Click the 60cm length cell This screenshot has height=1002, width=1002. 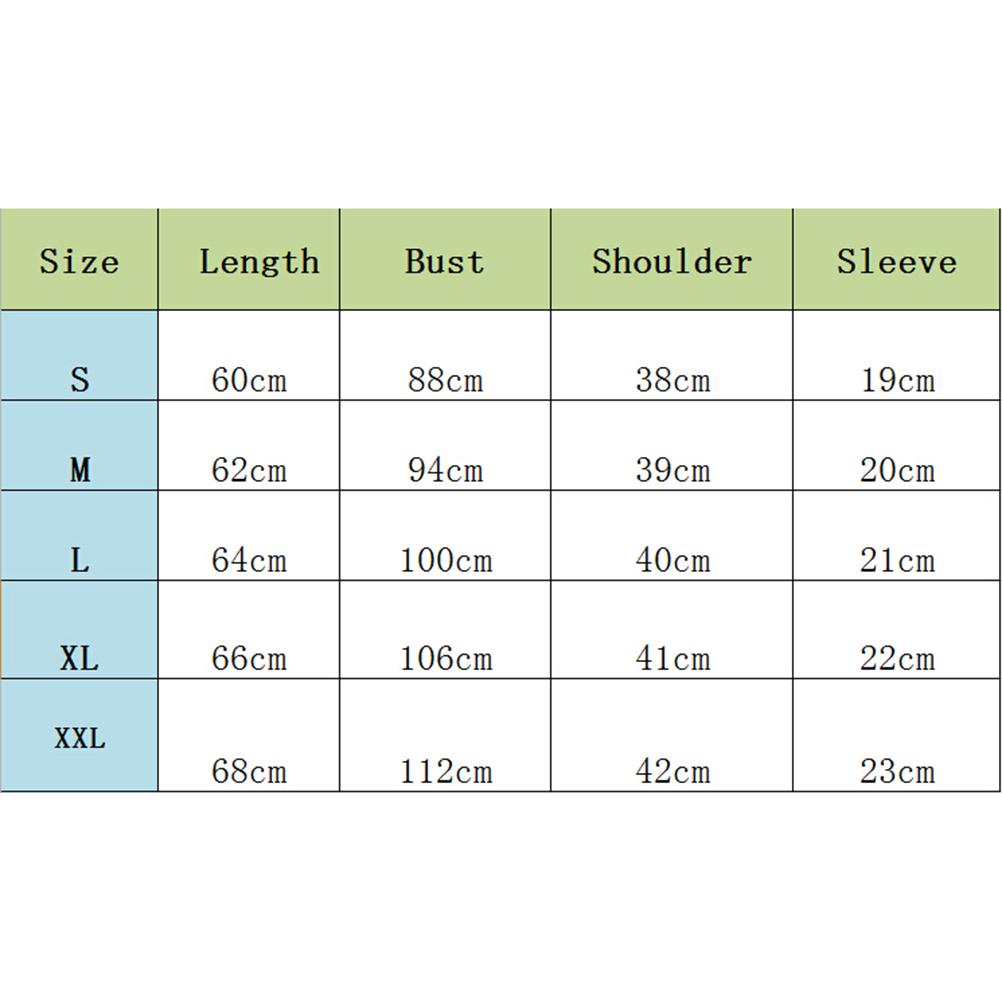coord(249,380)
